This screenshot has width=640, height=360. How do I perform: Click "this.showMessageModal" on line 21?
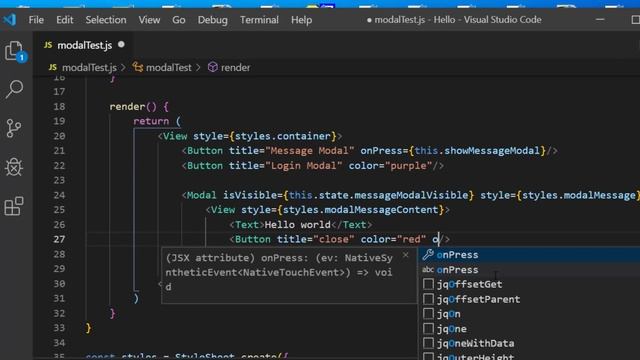pos(477,151)
